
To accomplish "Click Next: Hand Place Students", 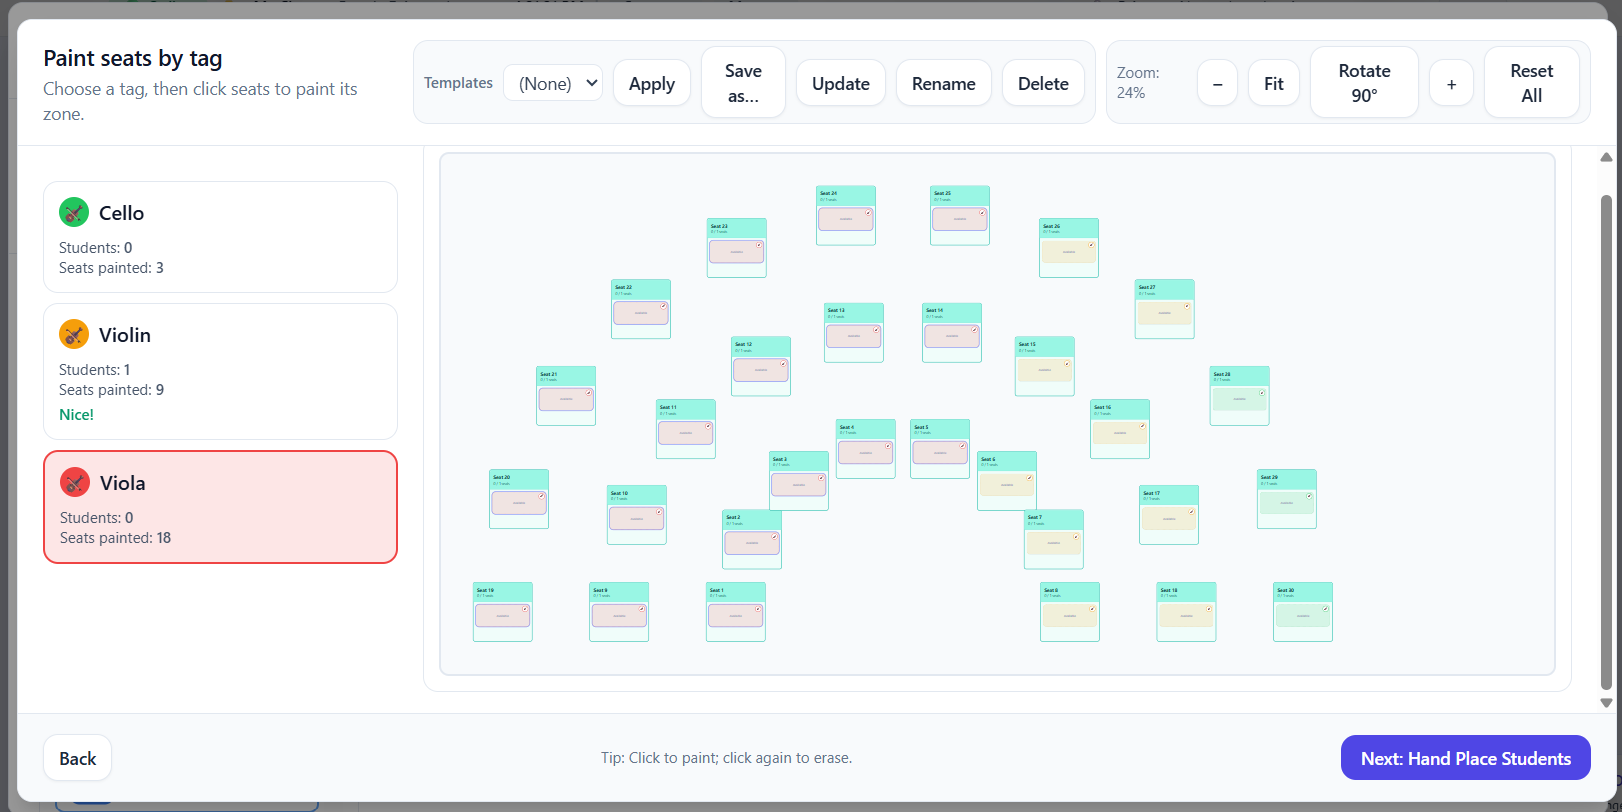I will click(x=1465, y=758).
